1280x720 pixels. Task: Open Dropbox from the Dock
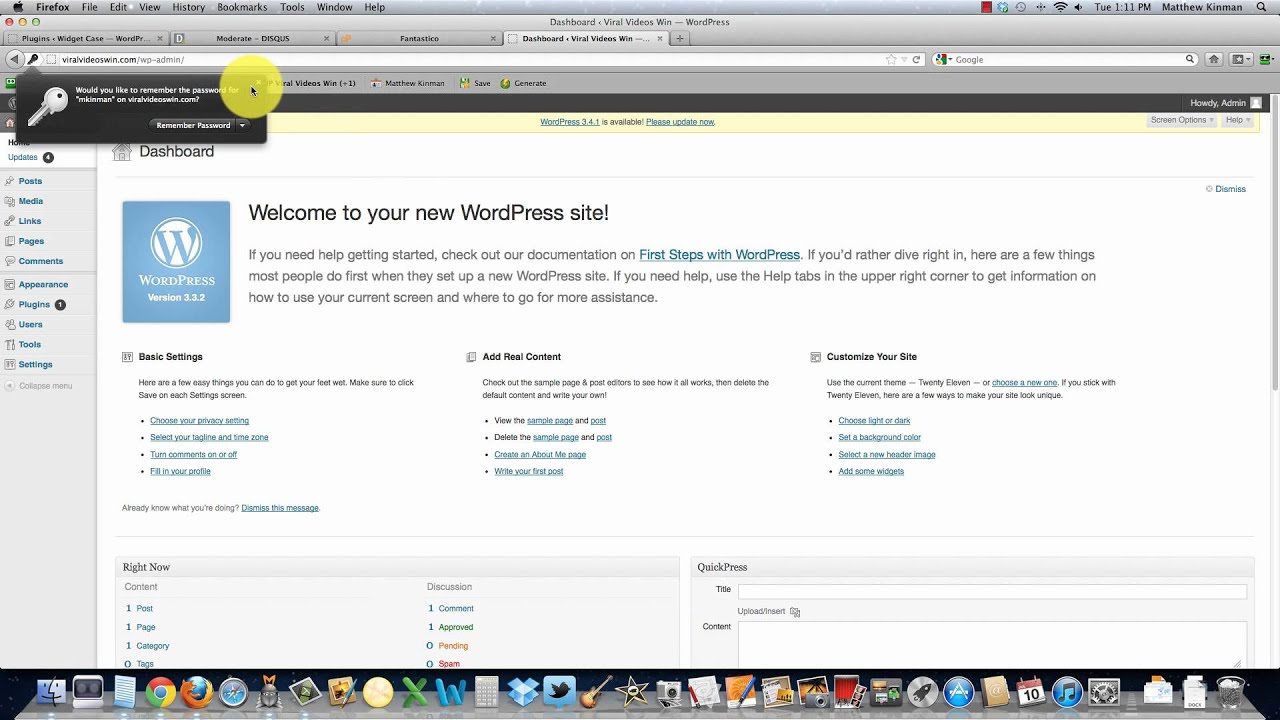point(522,692)
